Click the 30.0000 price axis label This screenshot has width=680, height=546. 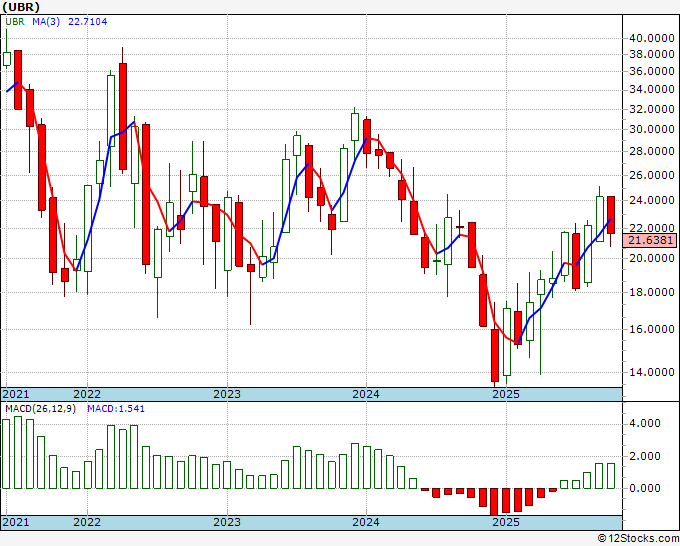pyautogui.click(x=652, y=130)
